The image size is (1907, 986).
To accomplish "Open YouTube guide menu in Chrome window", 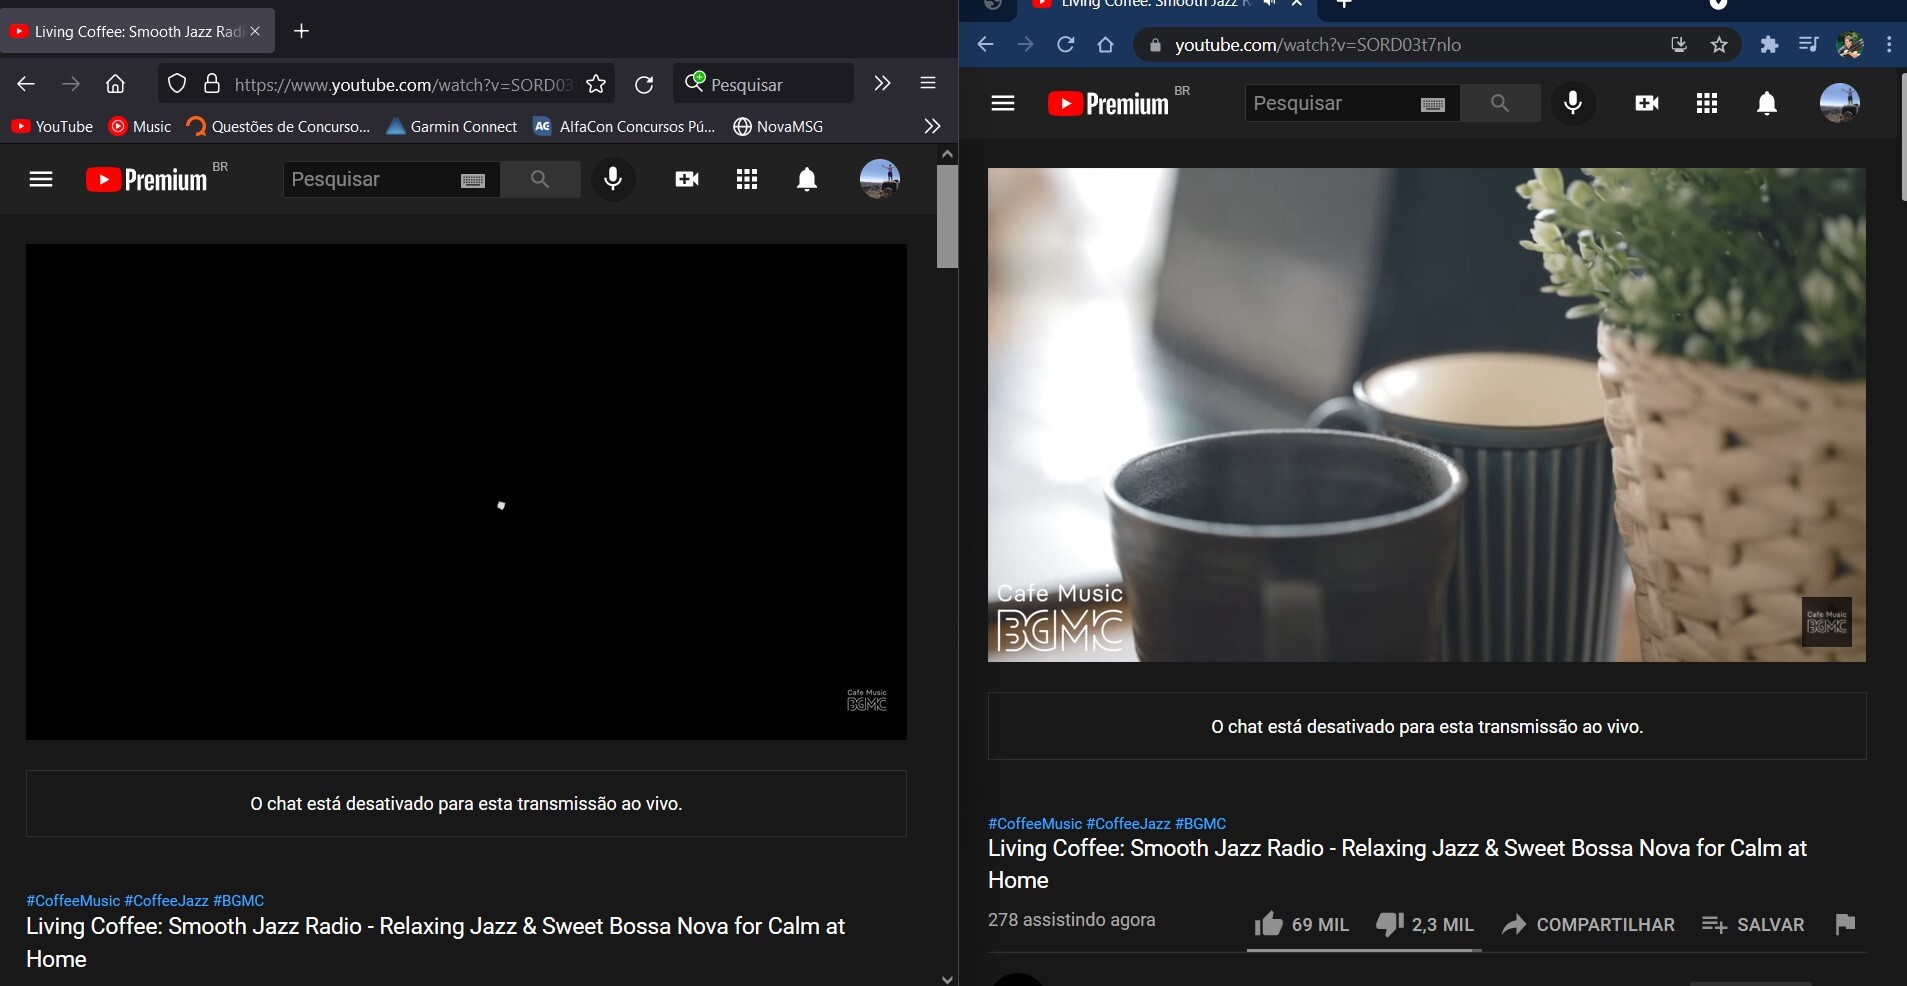I will (x=1003, y=103).
